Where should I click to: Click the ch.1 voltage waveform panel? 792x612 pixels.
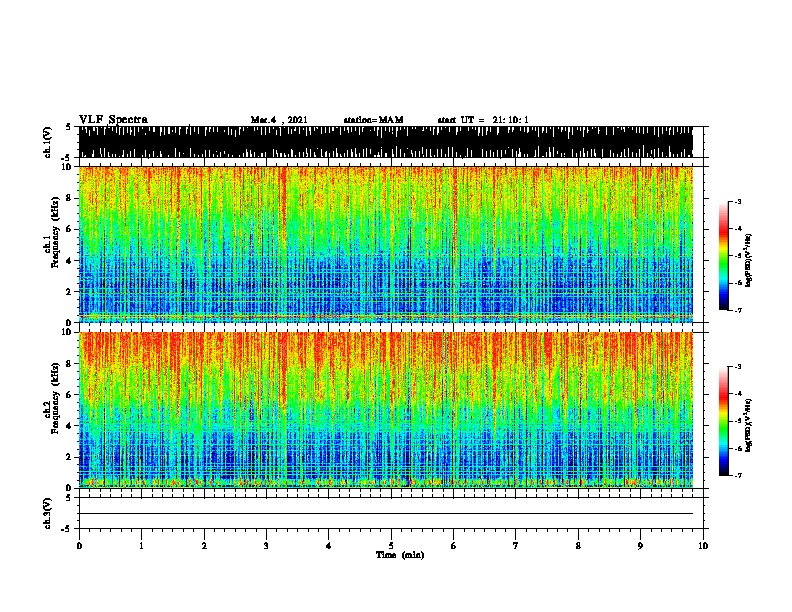point(385,142)
